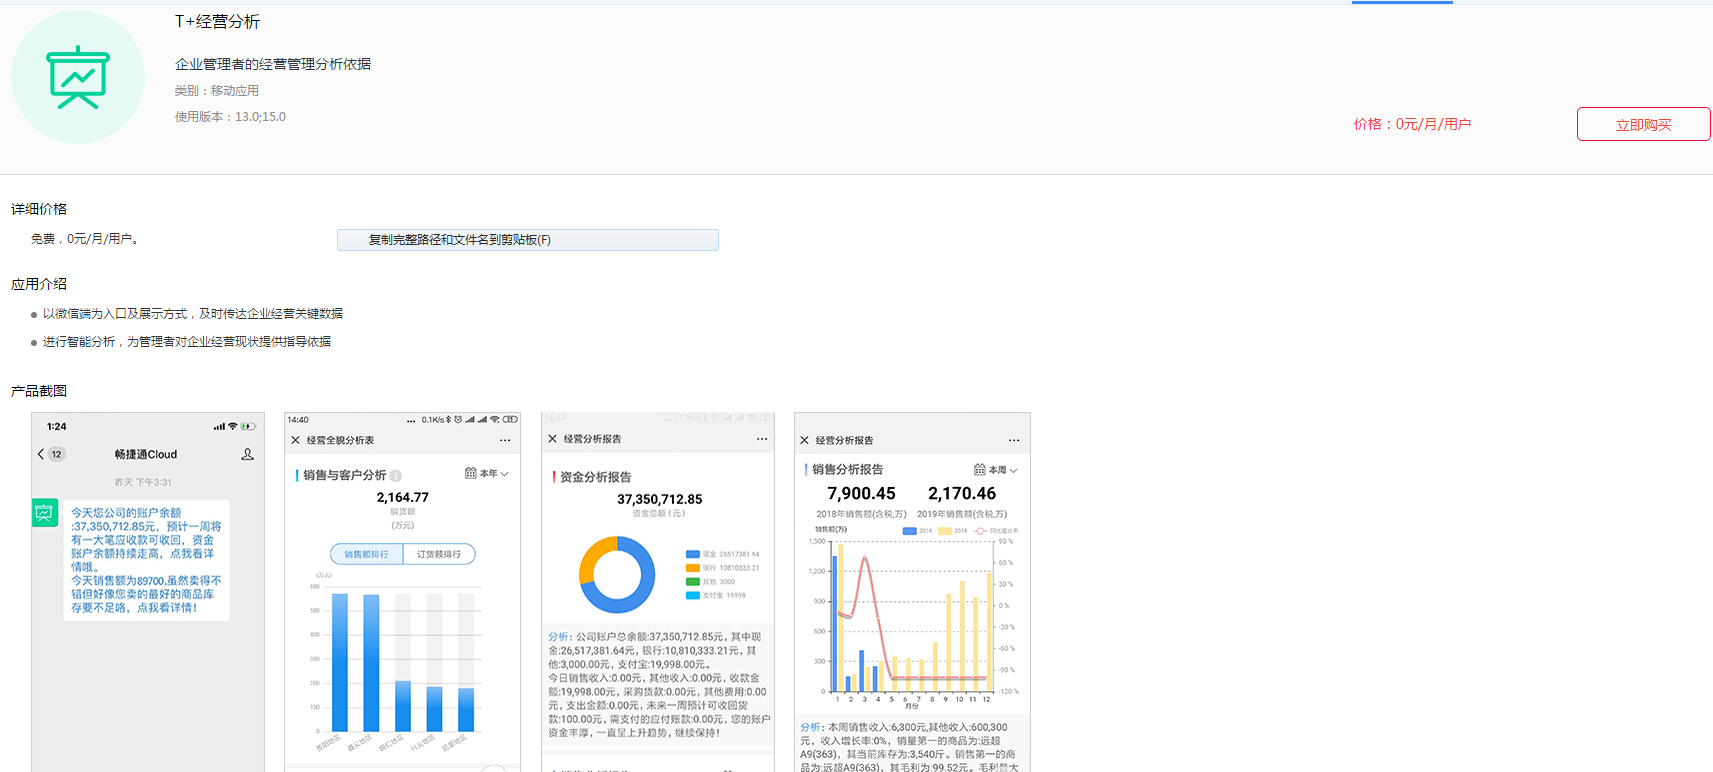1713x772 pixels.
Task: Click the cyan 支付宝 legend swatch
Action: (x=692, y=596)
